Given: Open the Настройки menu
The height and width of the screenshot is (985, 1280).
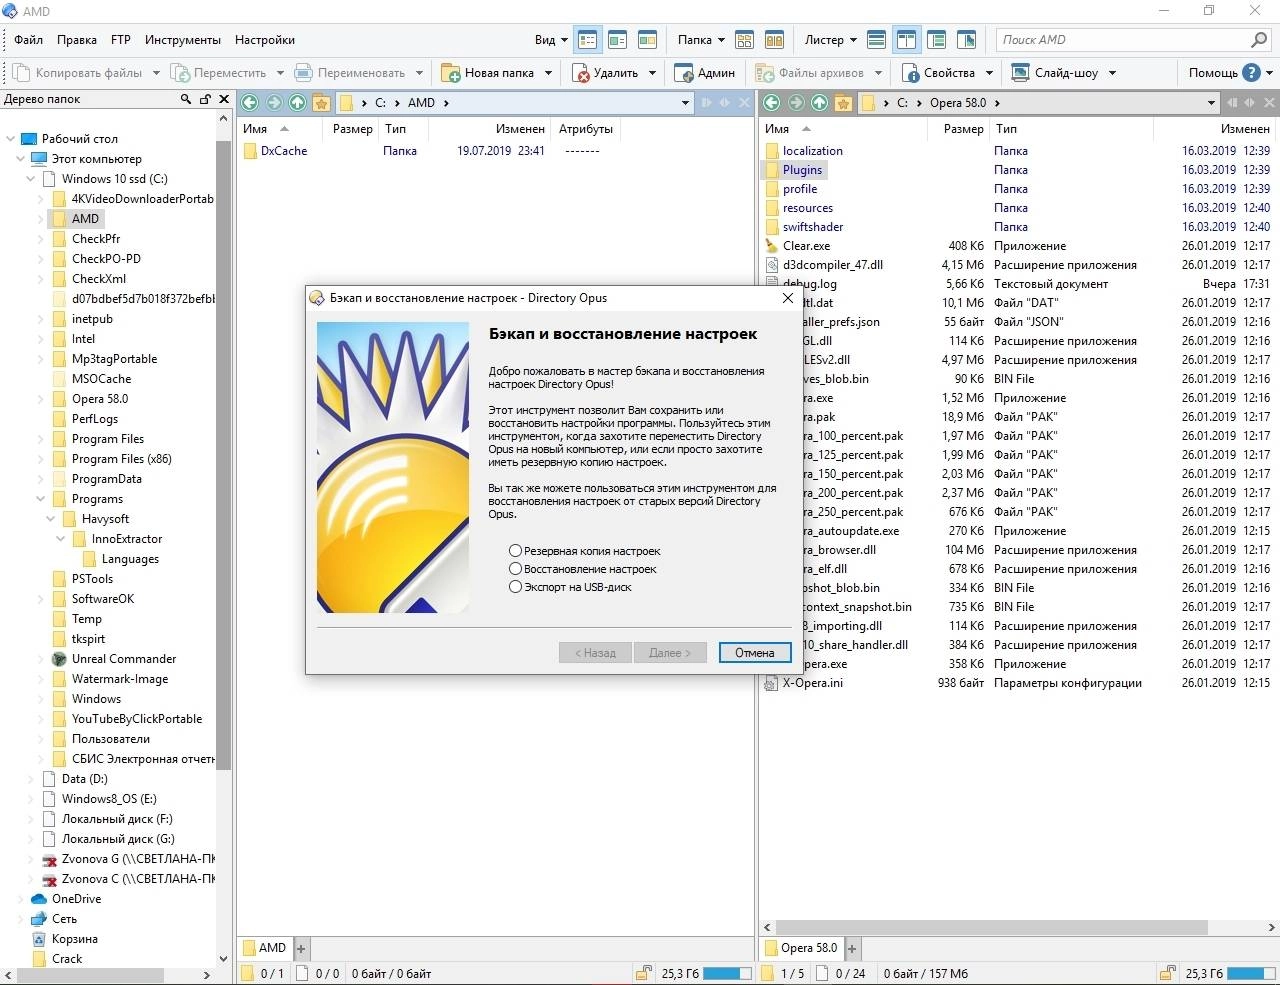Looking at the screenshot, I should [x=265, y=40].
